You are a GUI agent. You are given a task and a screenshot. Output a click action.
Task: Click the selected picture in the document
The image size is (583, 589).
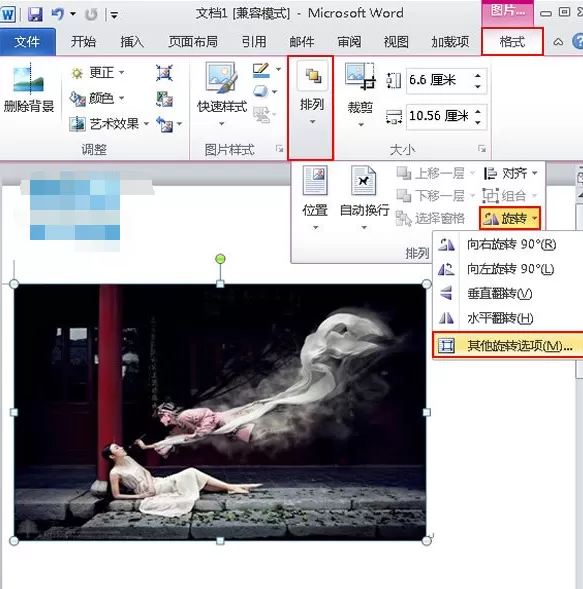point(220,412)
